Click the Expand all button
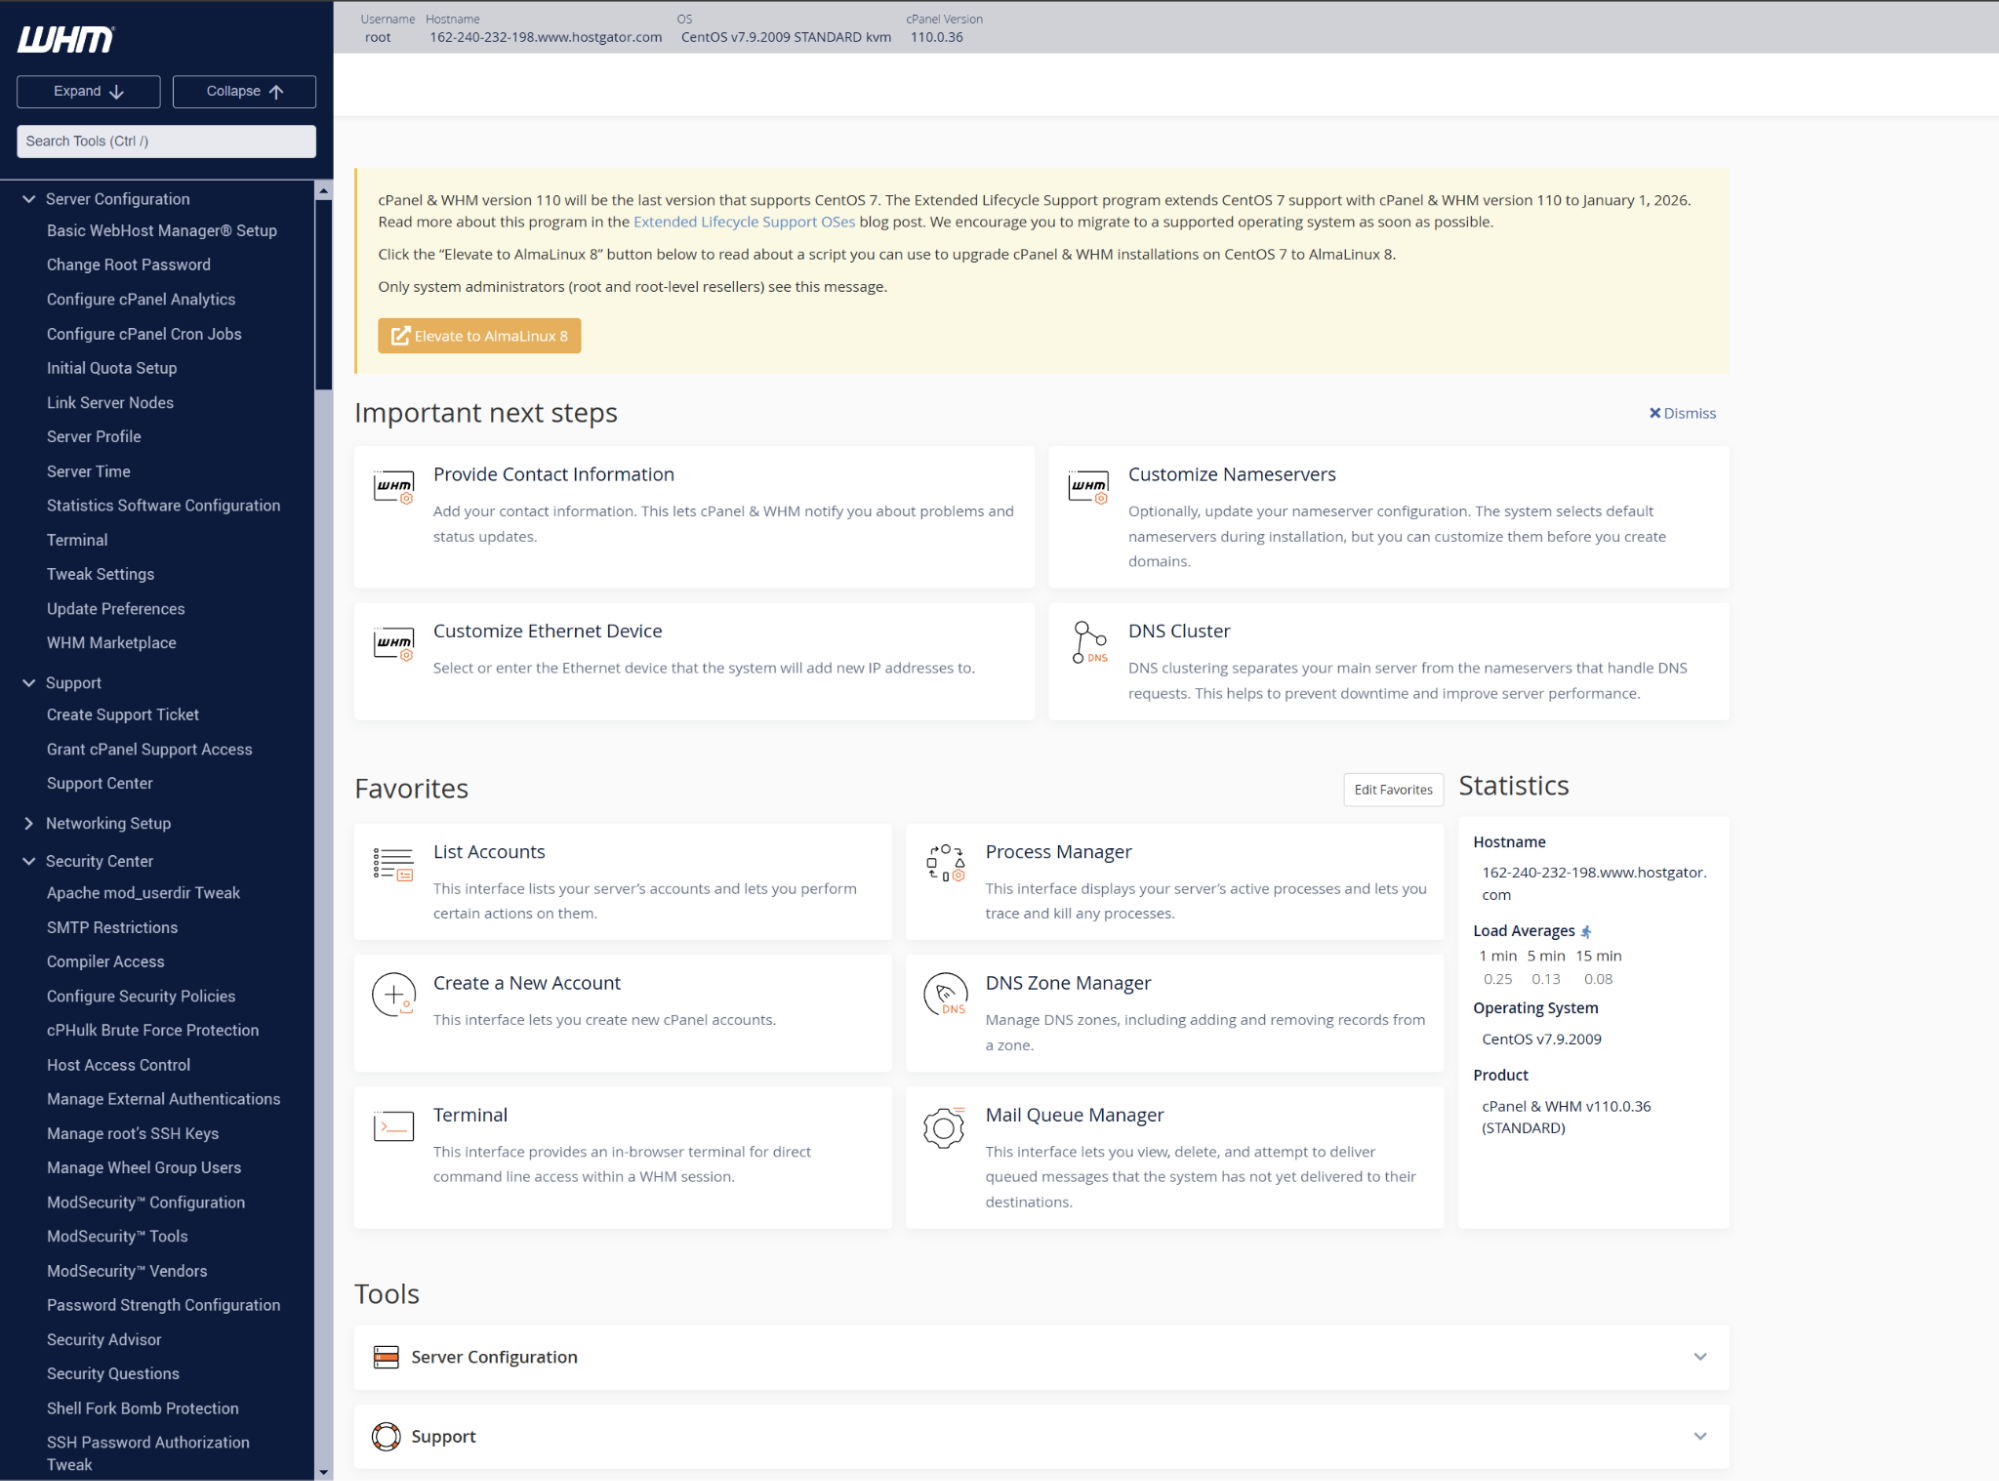The image size is (1999, 1481). pos(88,91)
